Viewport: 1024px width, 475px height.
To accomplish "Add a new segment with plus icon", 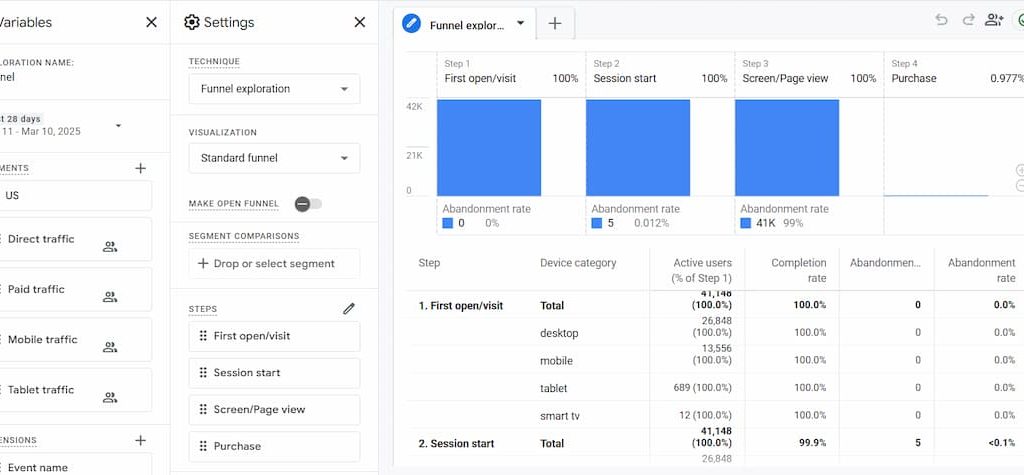I will (x=140, y=168).
